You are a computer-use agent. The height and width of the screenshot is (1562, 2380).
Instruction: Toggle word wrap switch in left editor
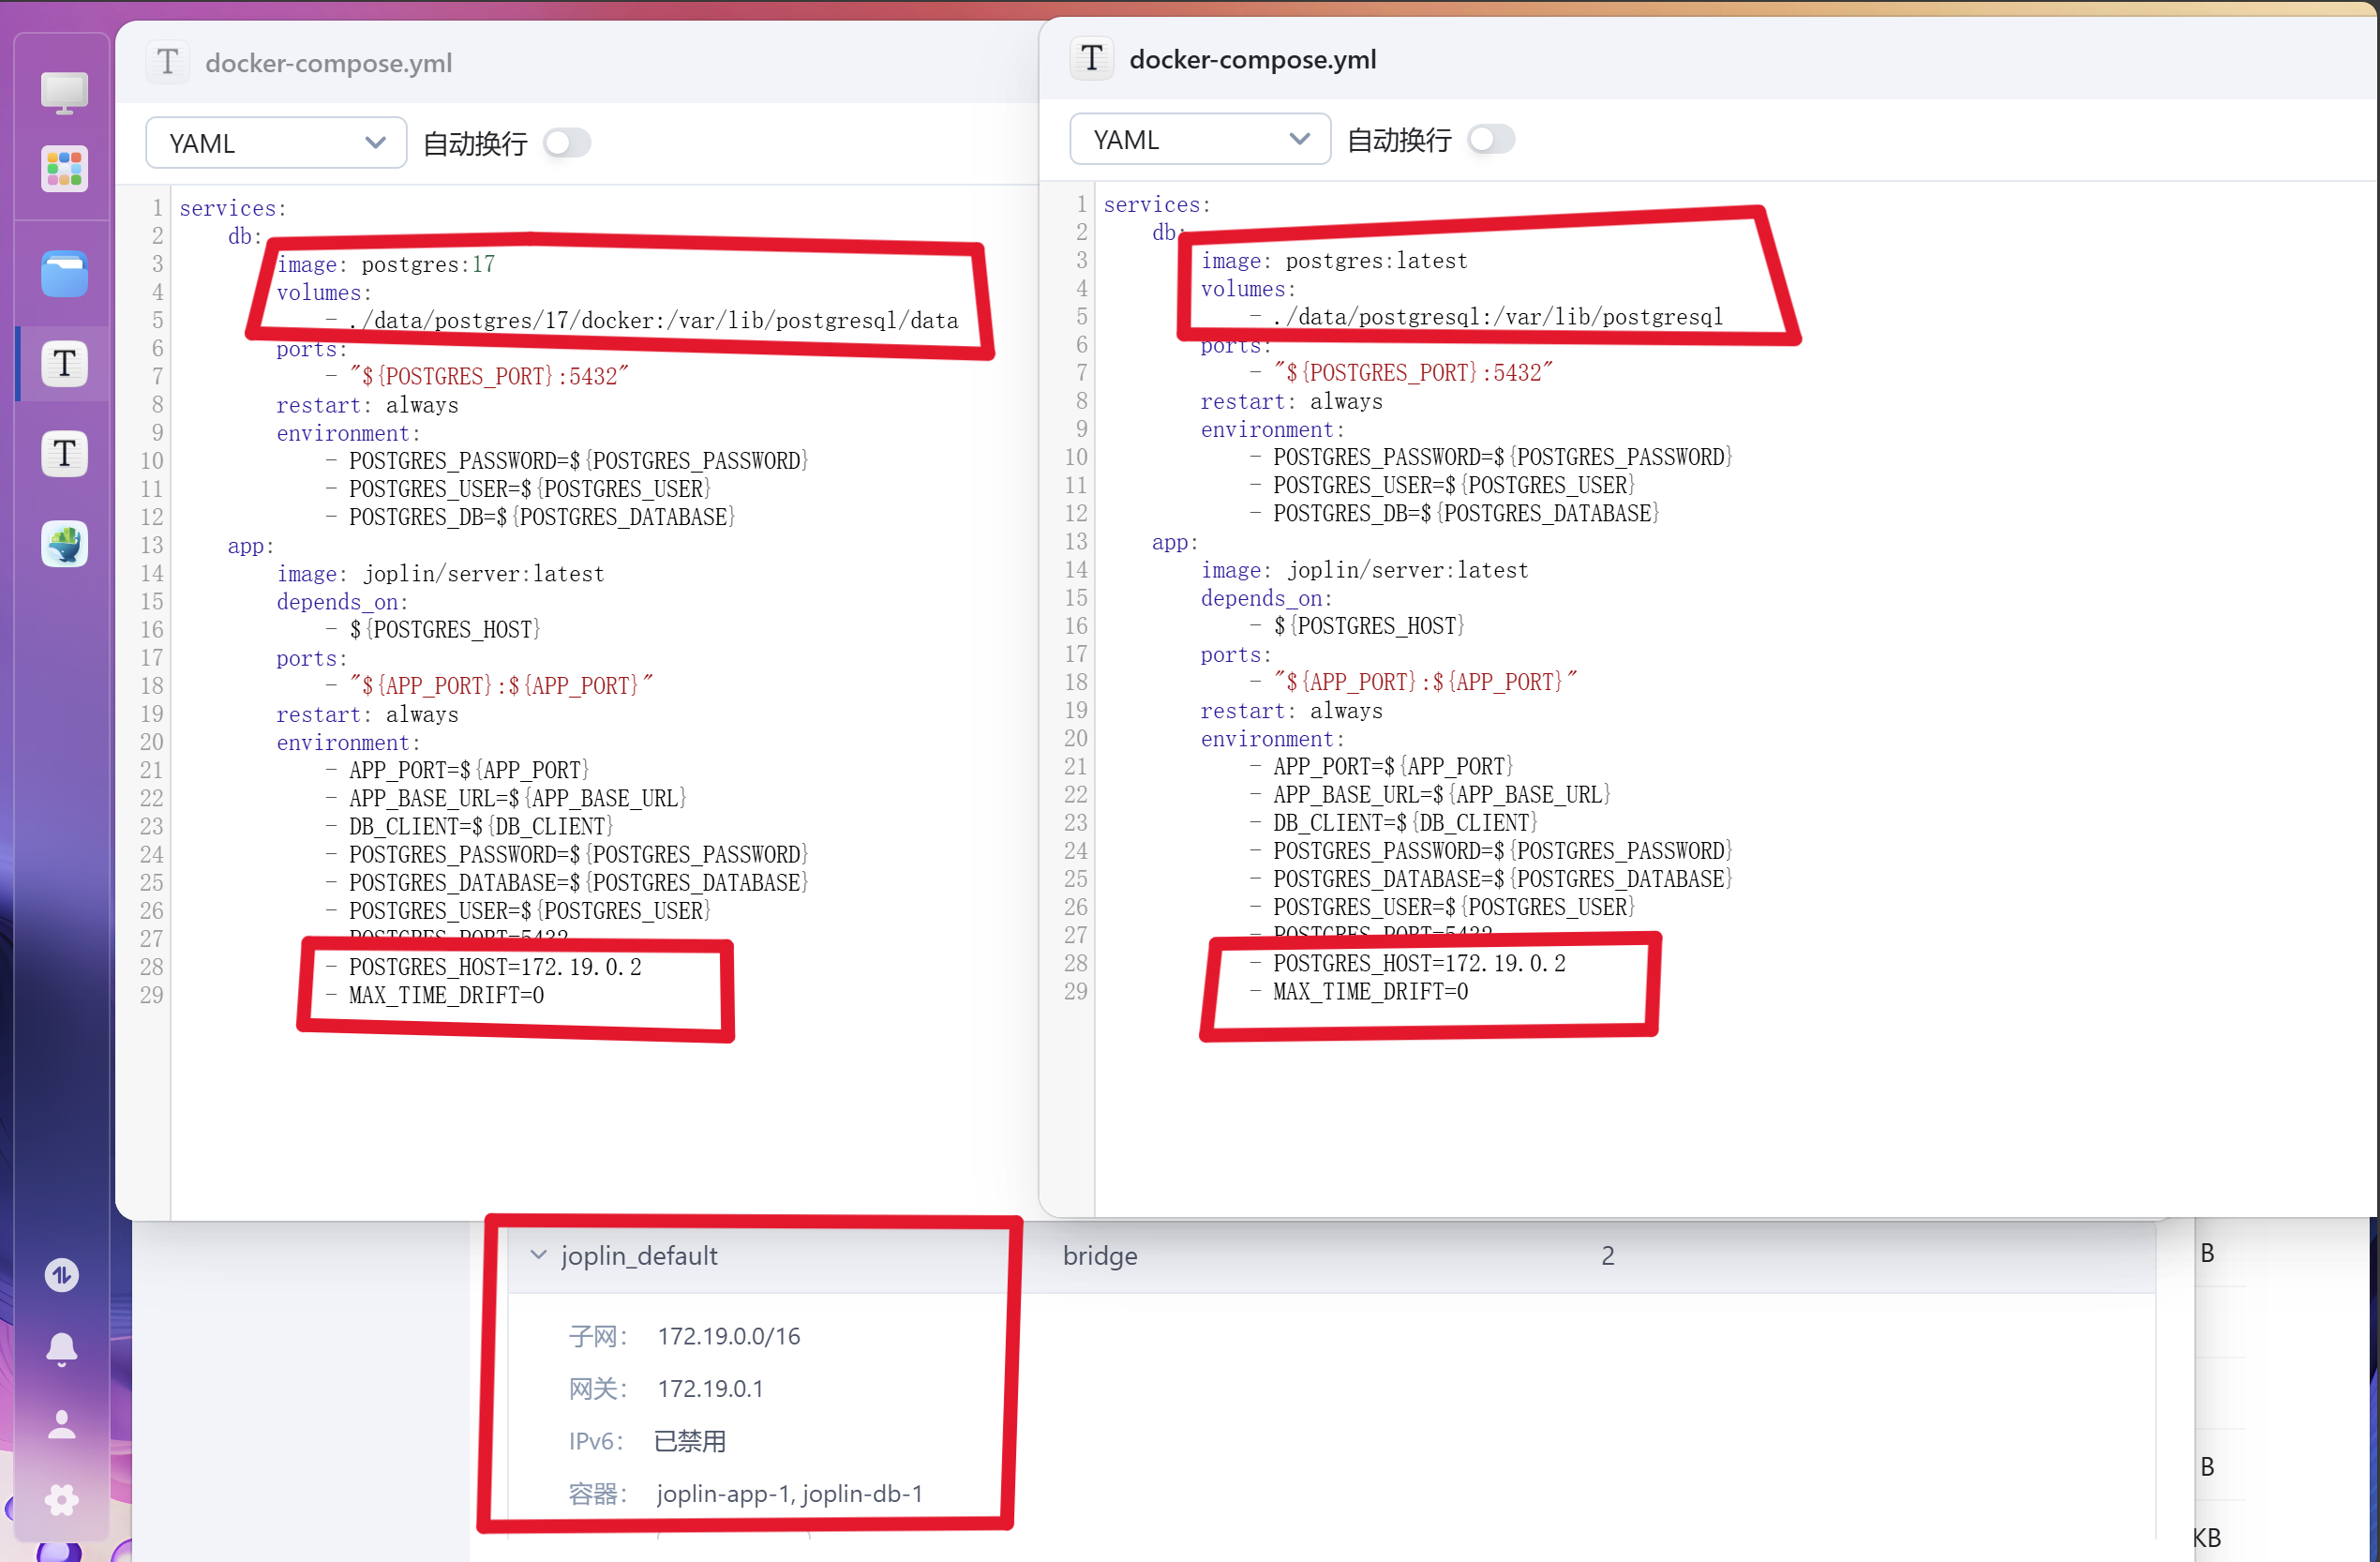tap(566, 143)
